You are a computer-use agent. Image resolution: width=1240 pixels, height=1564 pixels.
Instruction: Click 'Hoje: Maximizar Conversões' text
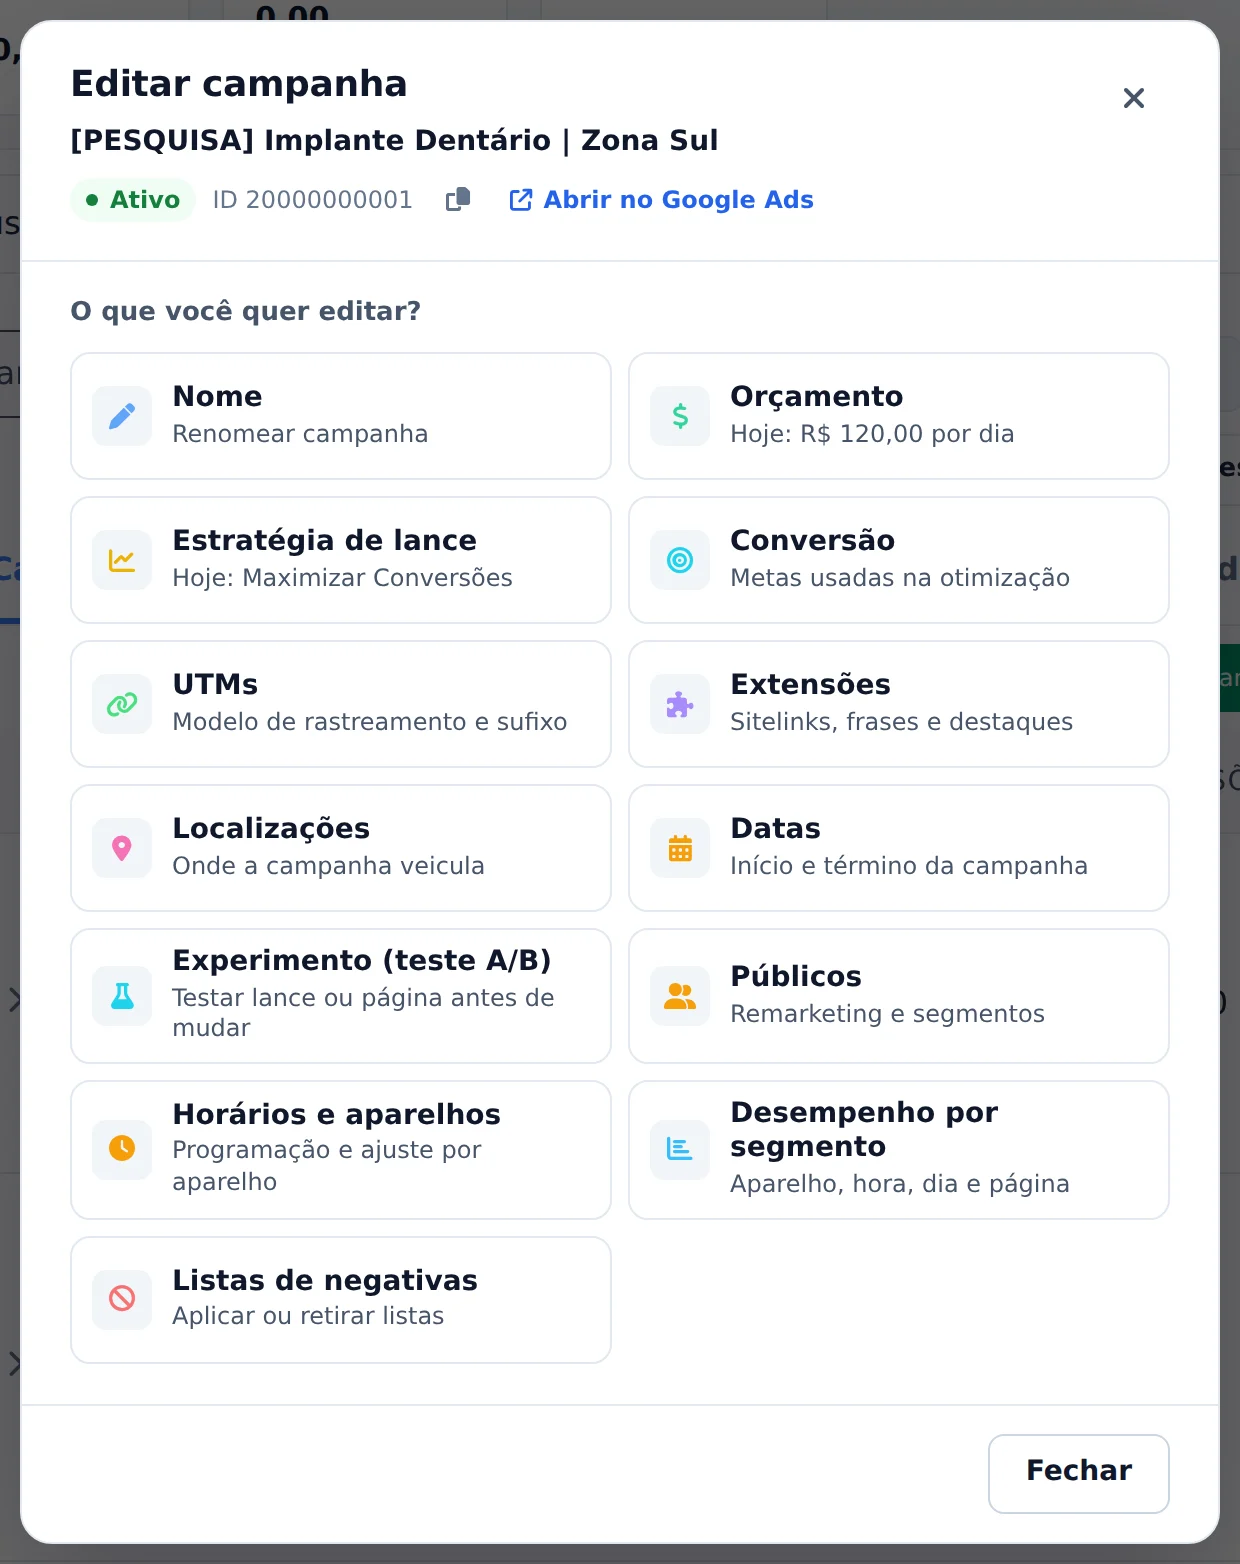(x=342, y=578)
